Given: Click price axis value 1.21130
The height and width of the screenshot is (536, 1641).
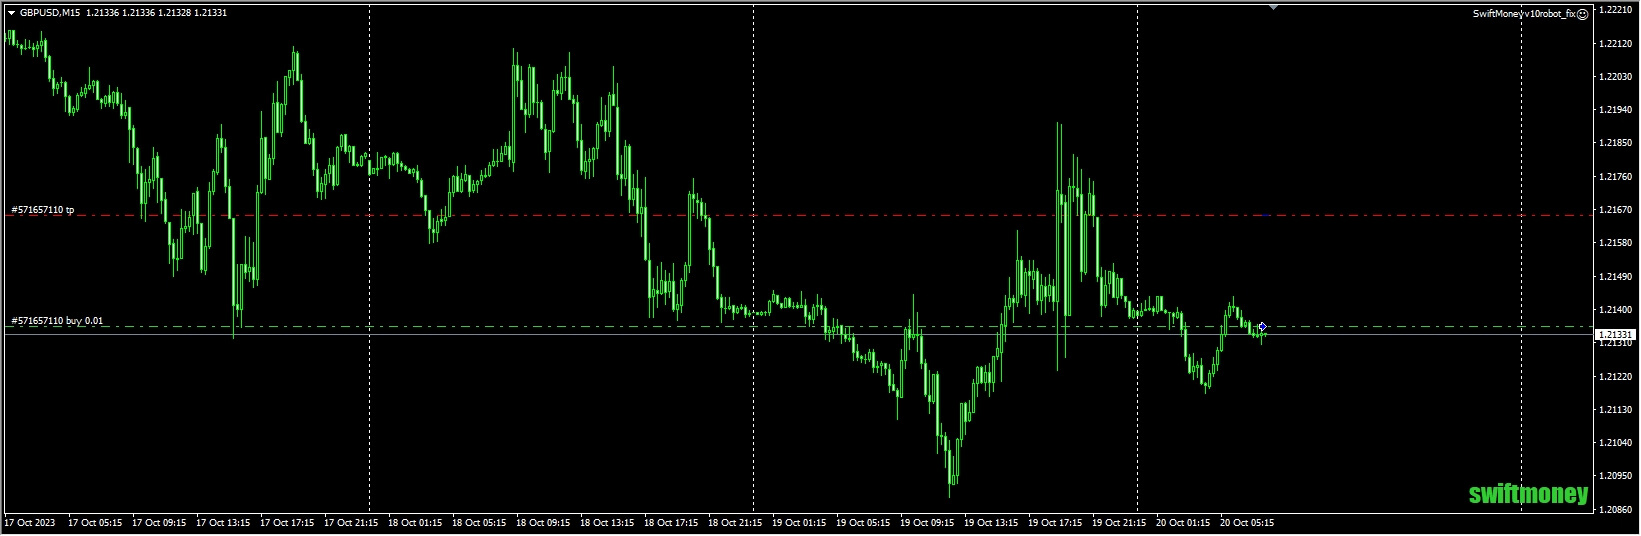Looking at the screenshot, I should pos(1616,410).
